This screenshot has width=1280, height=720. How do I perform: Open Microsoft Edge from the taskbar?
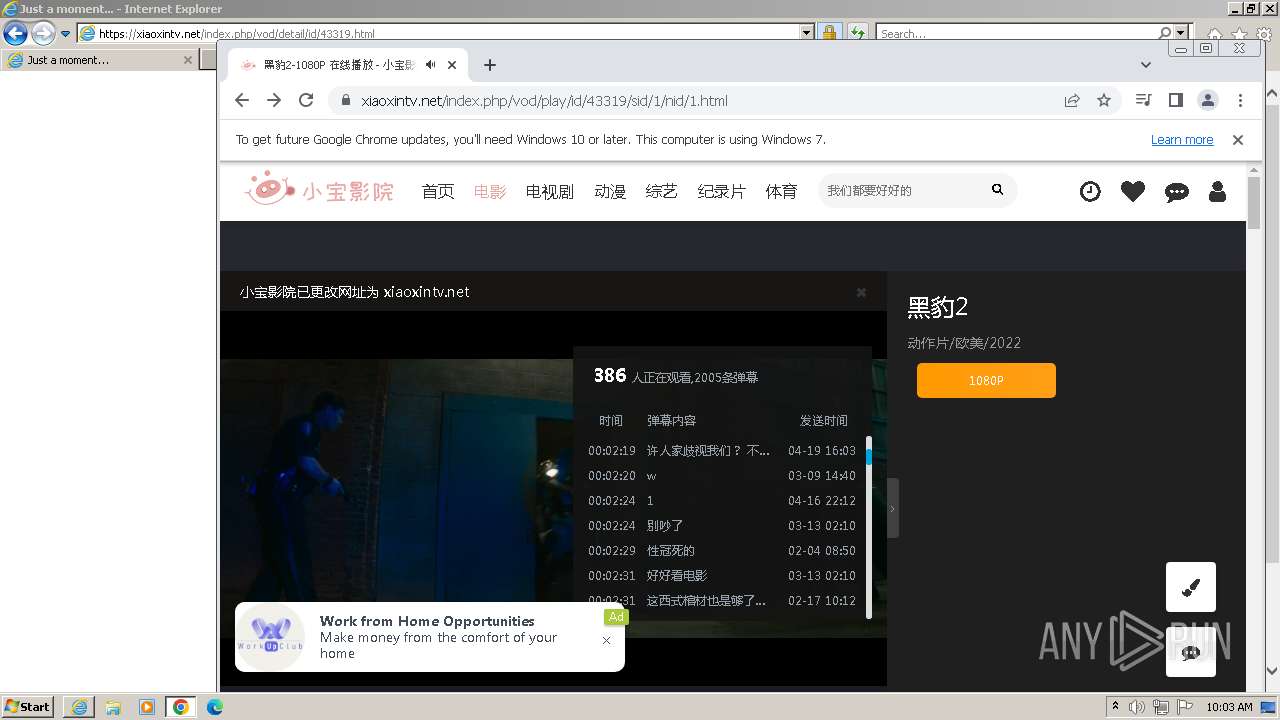point(215,707)
